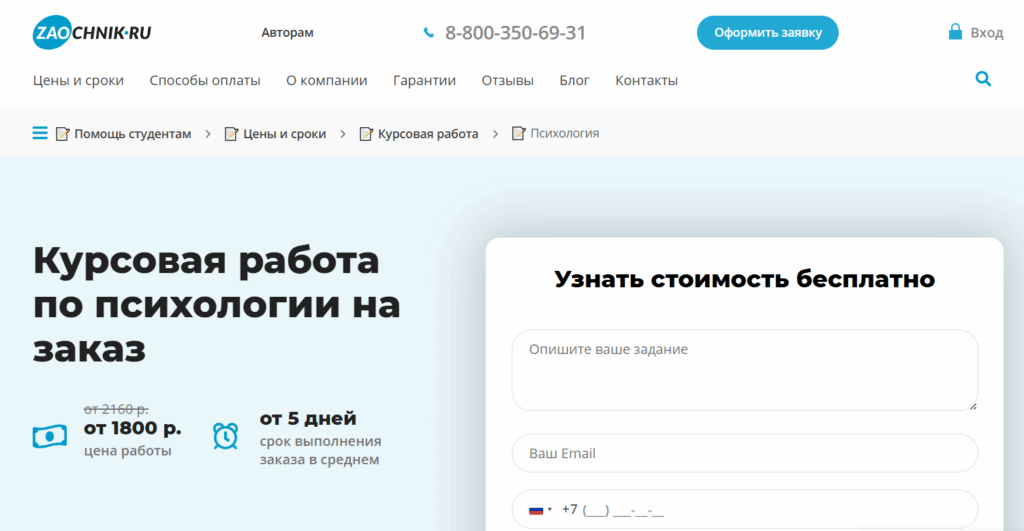Open the hamburger menu in breadcrumbs
The image size is (1024, 531).
(40, 133)
